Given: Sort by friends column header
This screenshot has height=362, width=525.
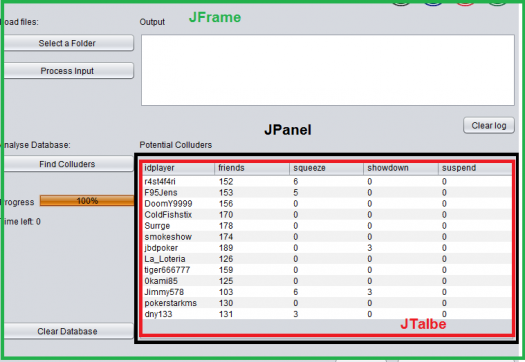Looking at the screenshot, I should point(252,168).
